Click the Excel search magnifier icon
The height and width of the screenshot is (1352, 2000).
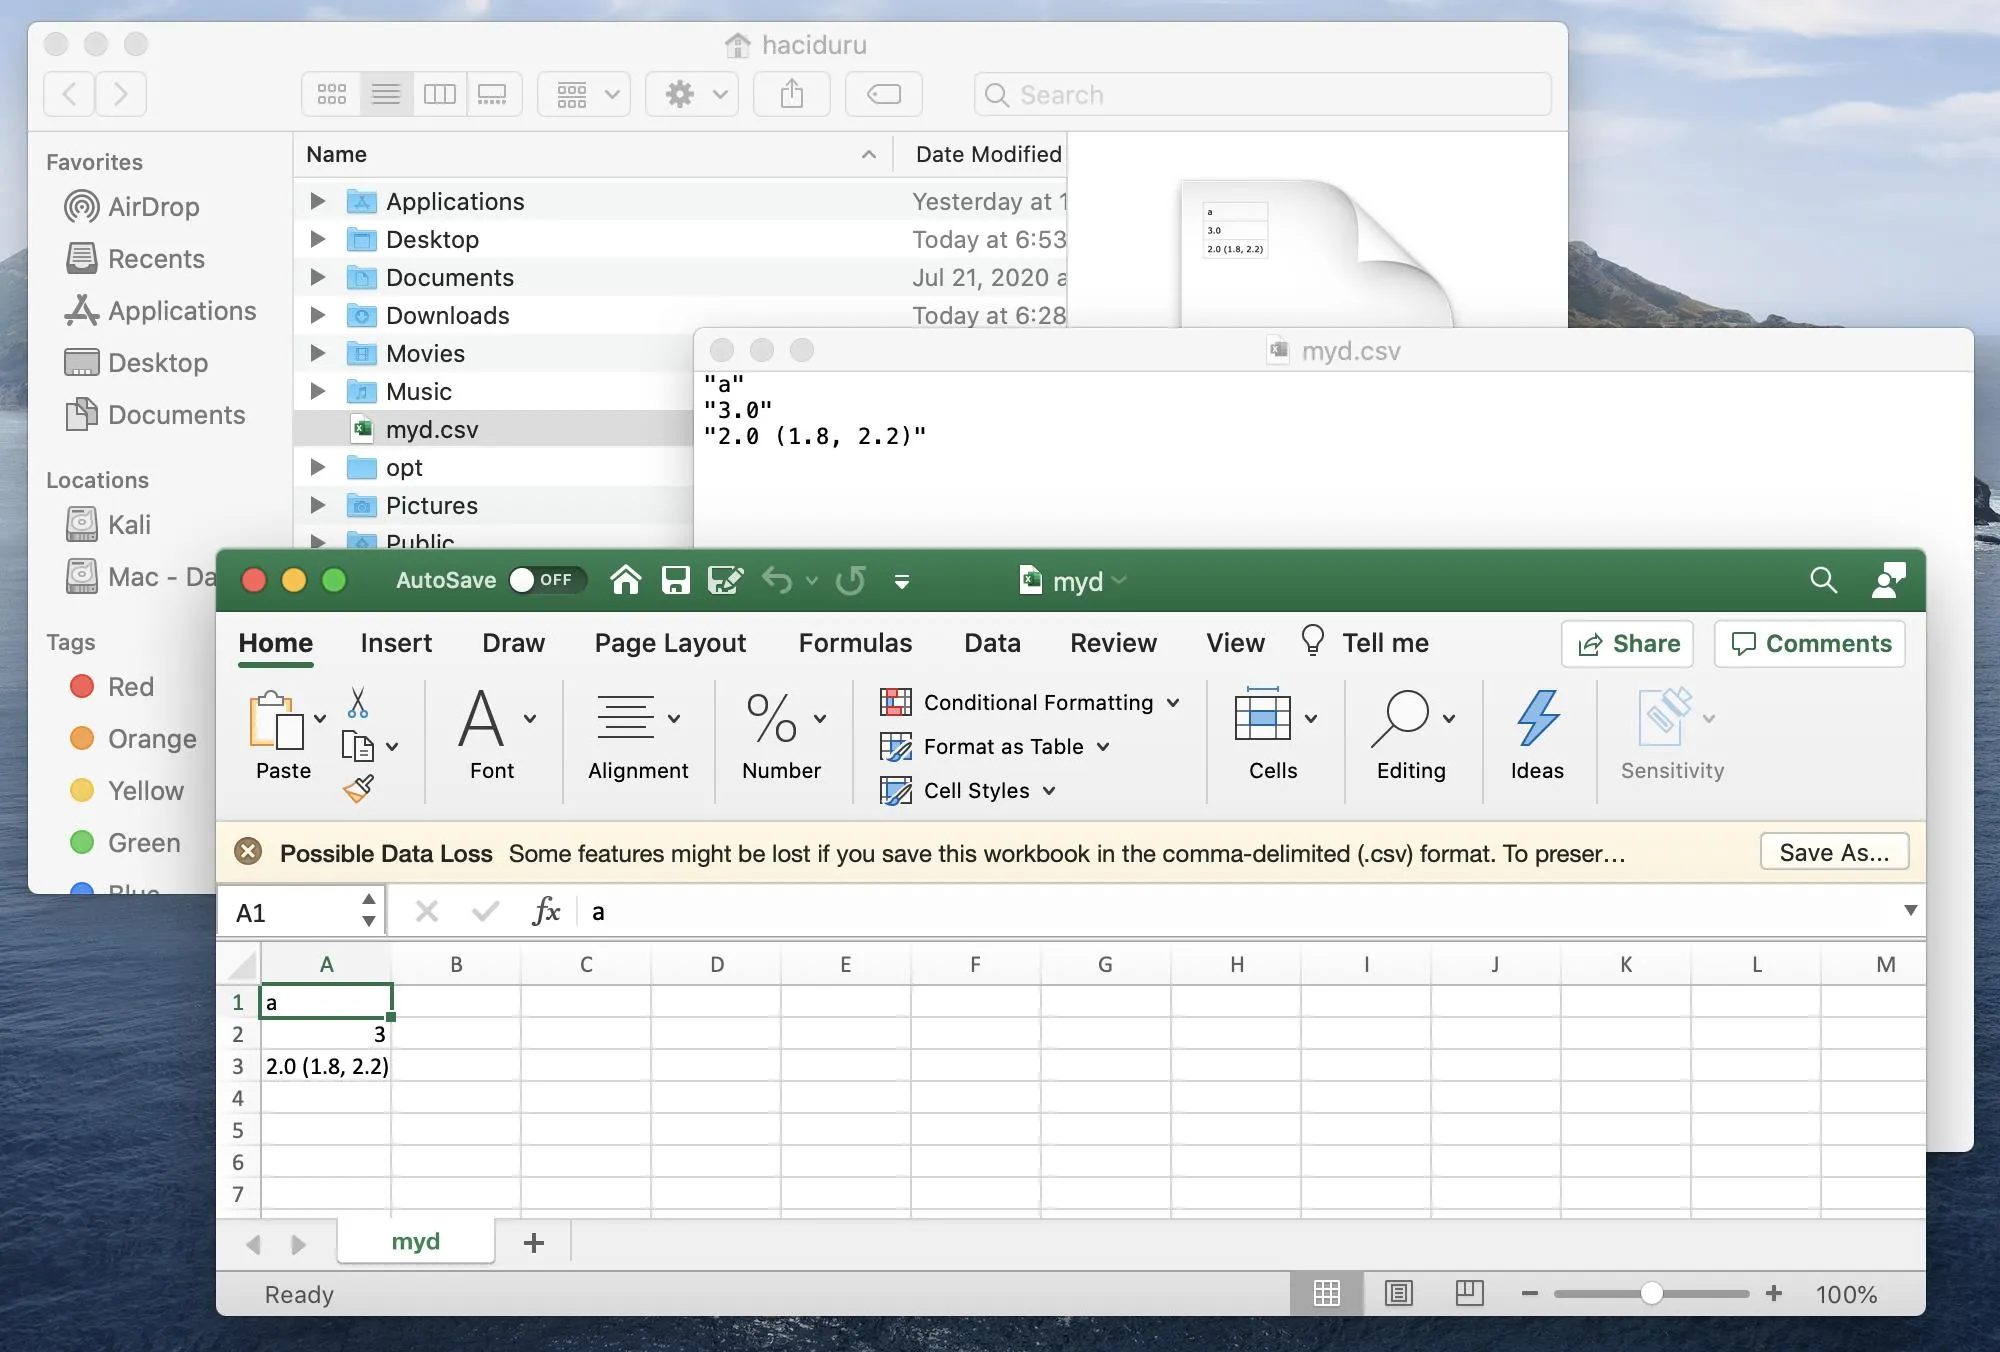[x=1823, y=581]
